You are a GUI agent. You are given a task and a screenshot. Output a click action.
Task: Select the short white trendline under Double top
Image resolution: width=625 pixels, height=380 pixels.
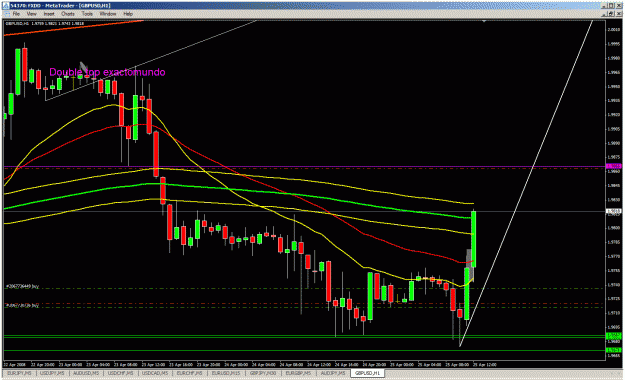[72, 90]
